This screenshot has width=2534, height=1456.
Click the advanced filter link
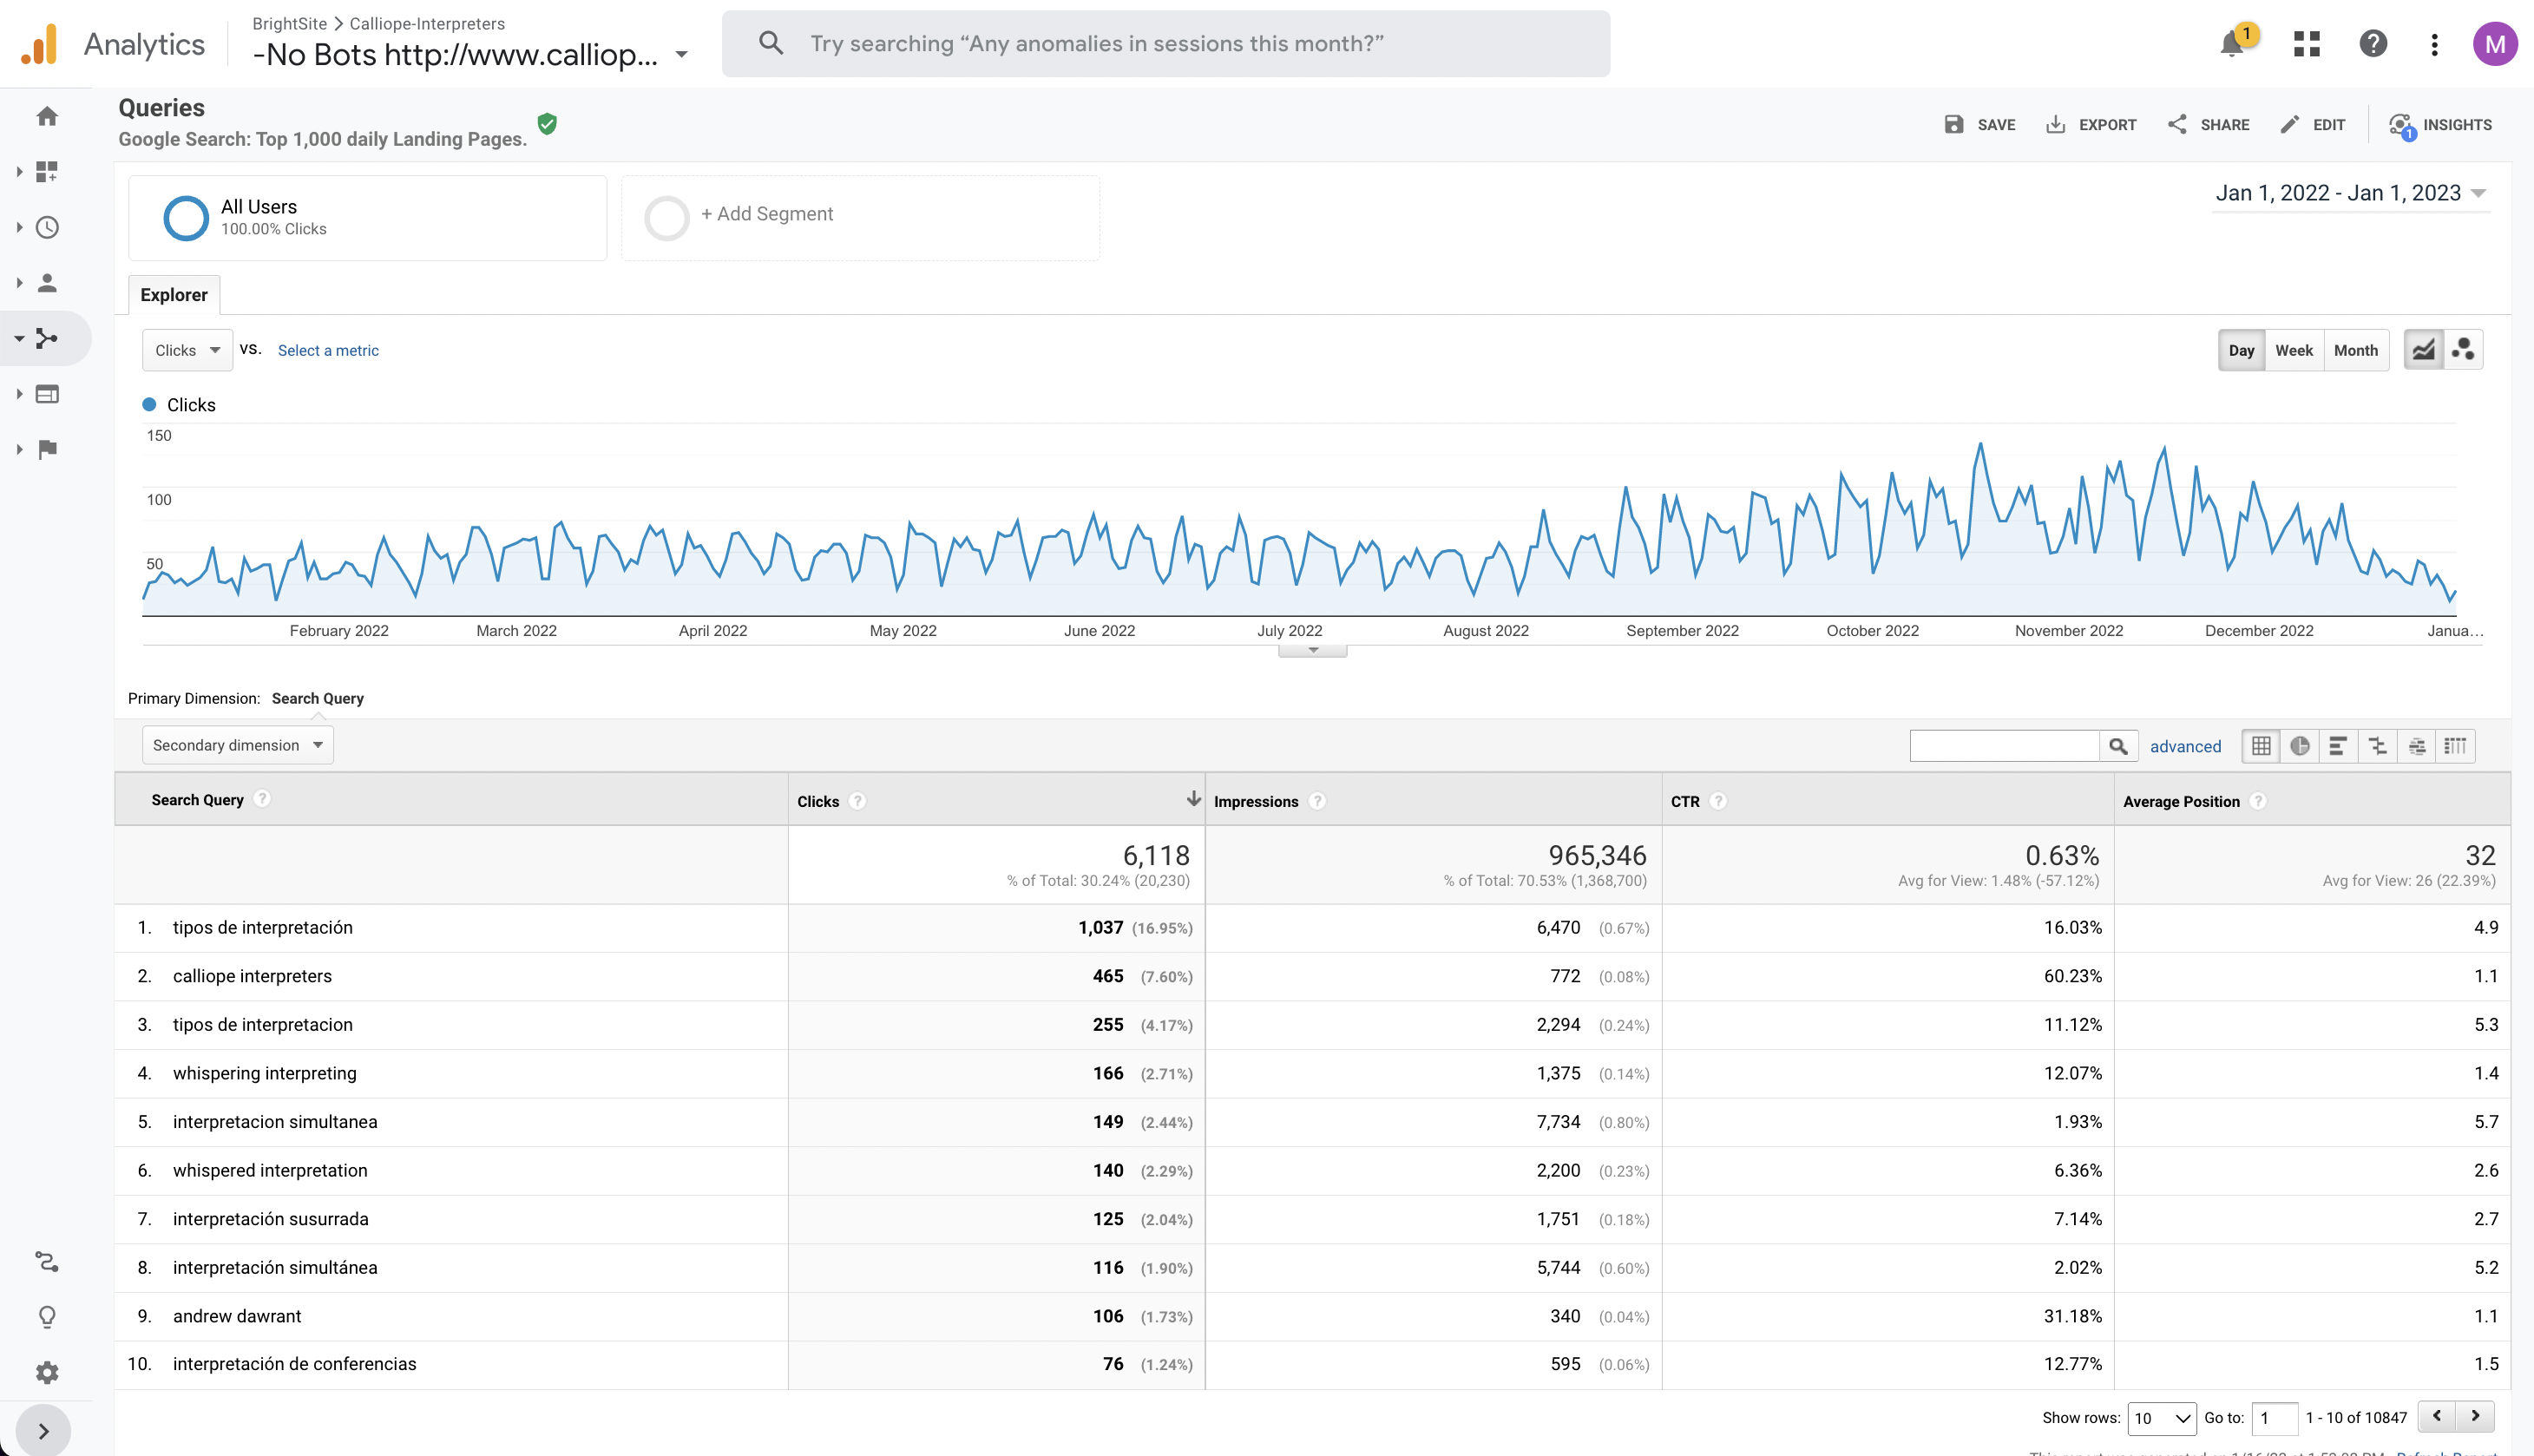point(2185,747)
